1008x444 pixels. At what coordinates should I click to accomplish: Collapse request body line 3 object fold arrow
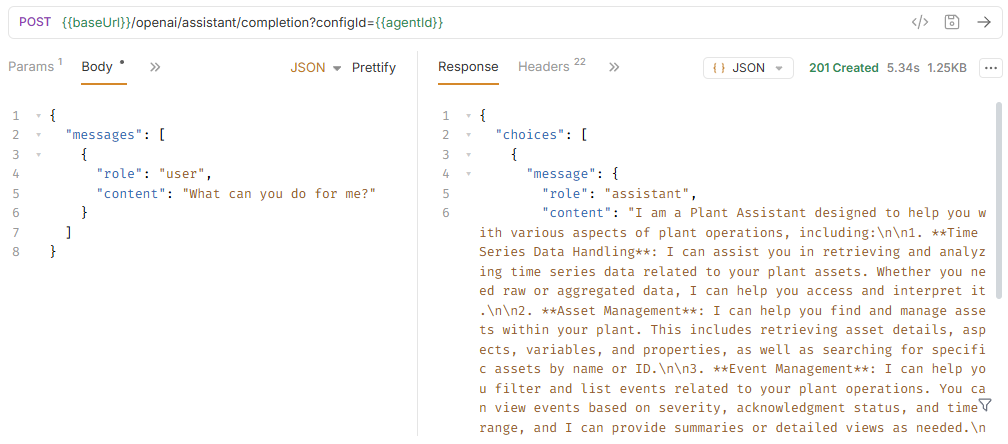tap(38, 154)
